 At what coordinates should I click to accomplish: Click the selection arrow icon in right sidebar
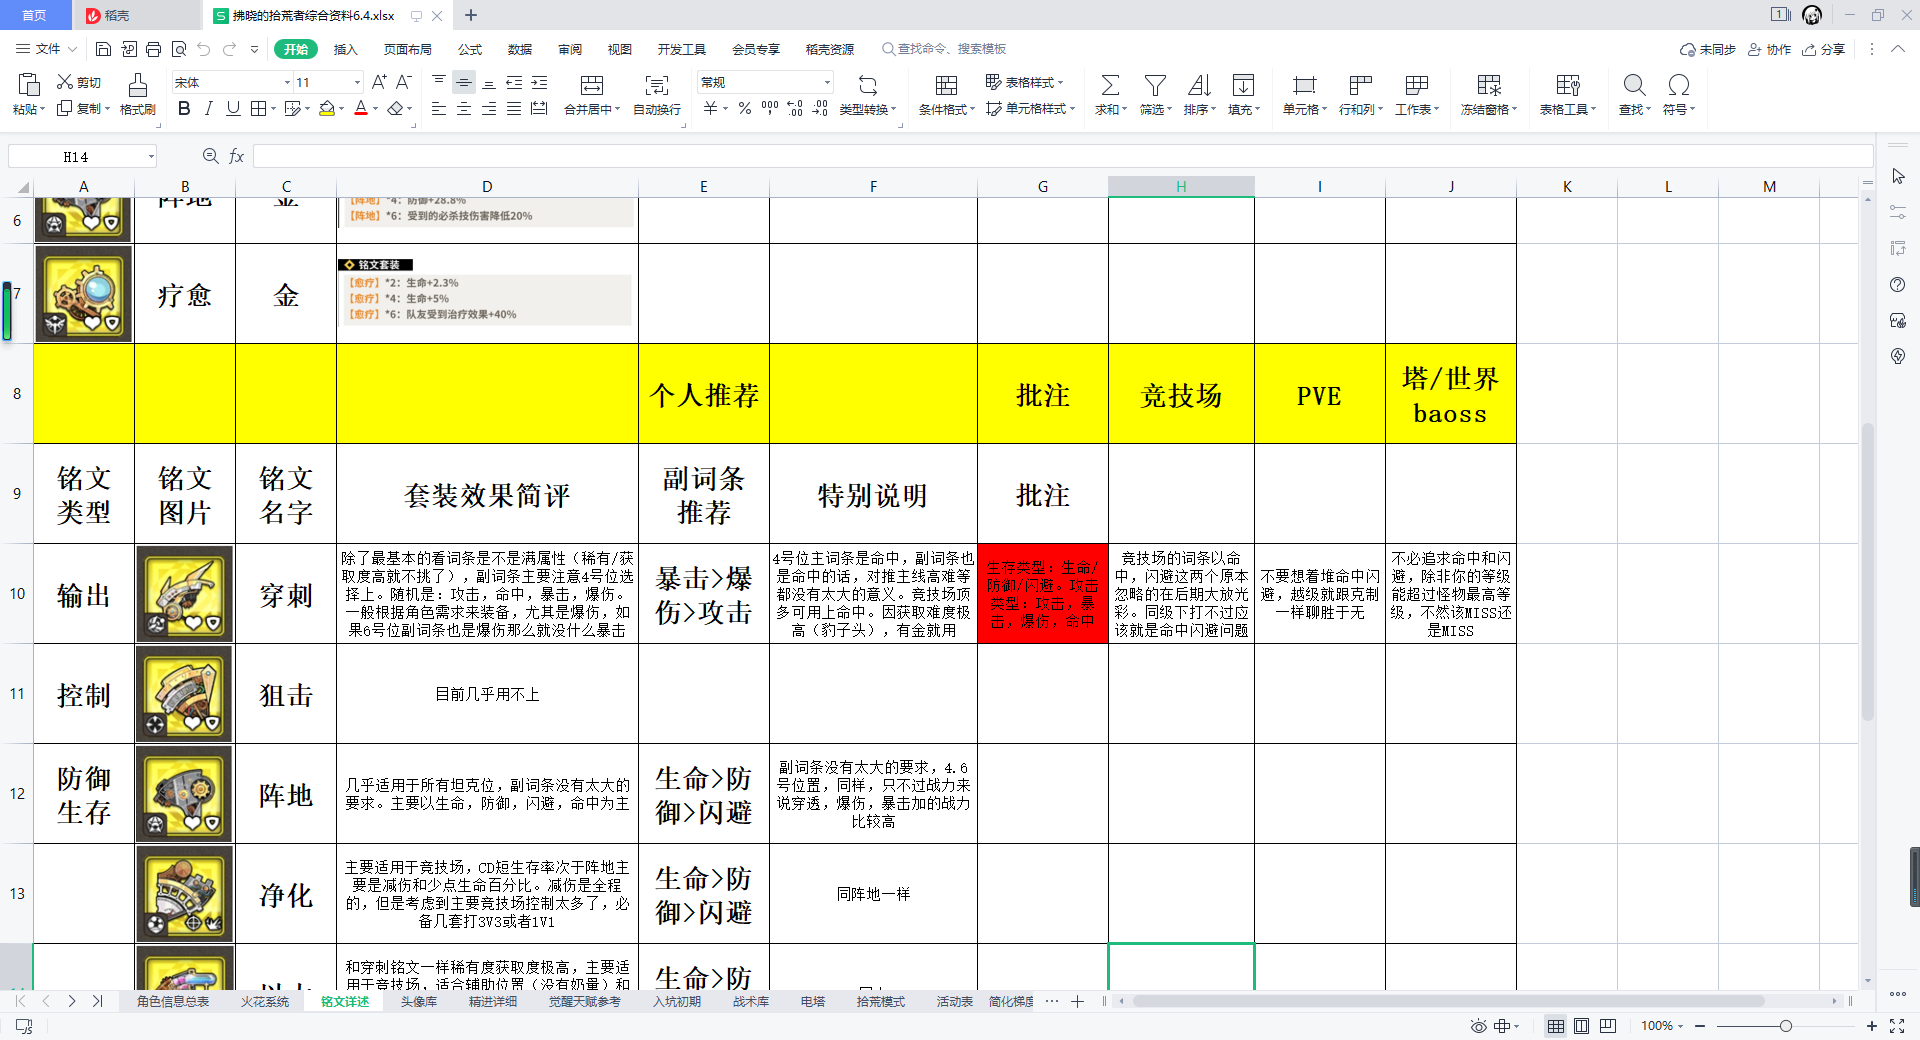pyautogui.click(x=1898, y=177)
